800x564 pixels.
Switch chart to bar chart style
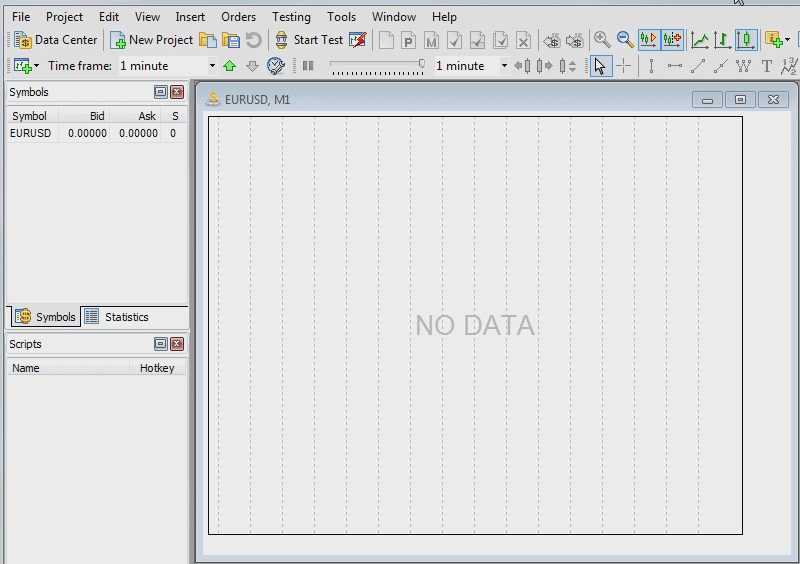point(722,40)
